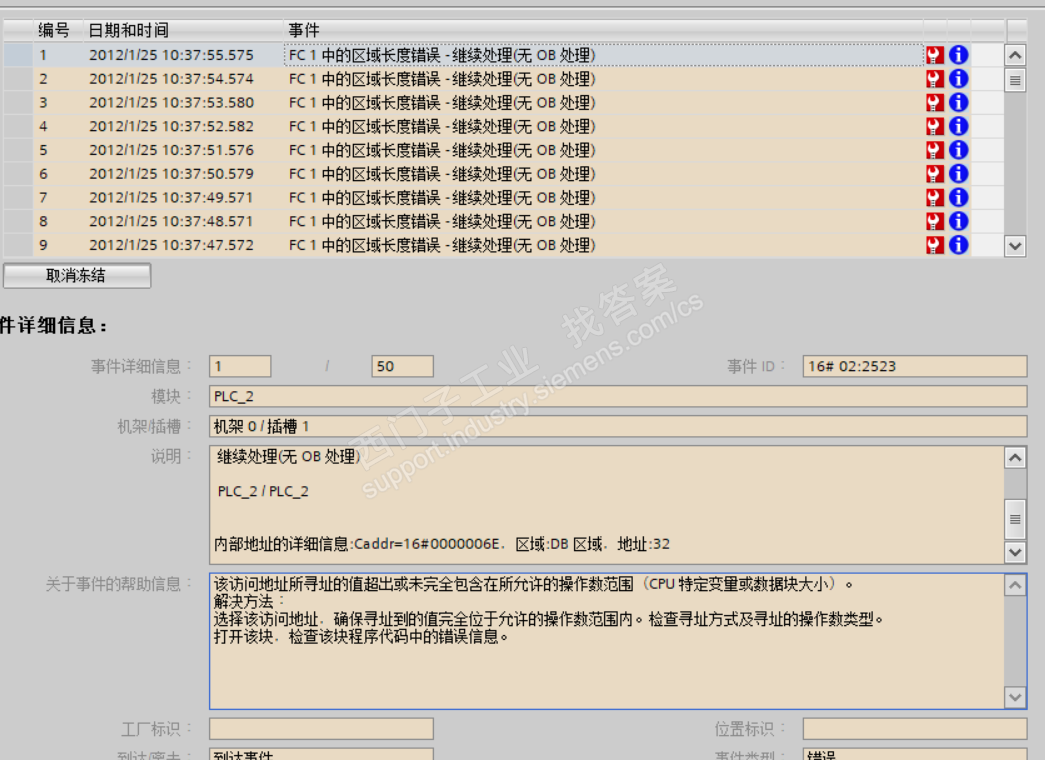Screen dimensions: 1045x760
Task: Click the event list scroll-up arrow
Action: 1015,55
